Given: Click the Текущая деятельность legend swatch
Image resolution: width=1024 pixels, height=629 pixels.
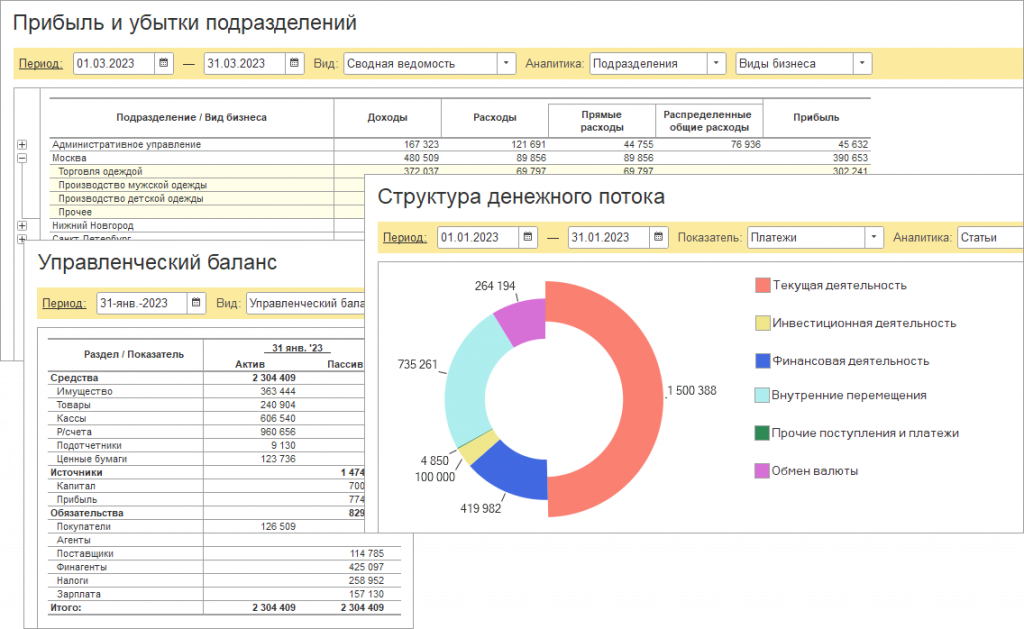Looking at the screenshot, I should tap(762, 285).
